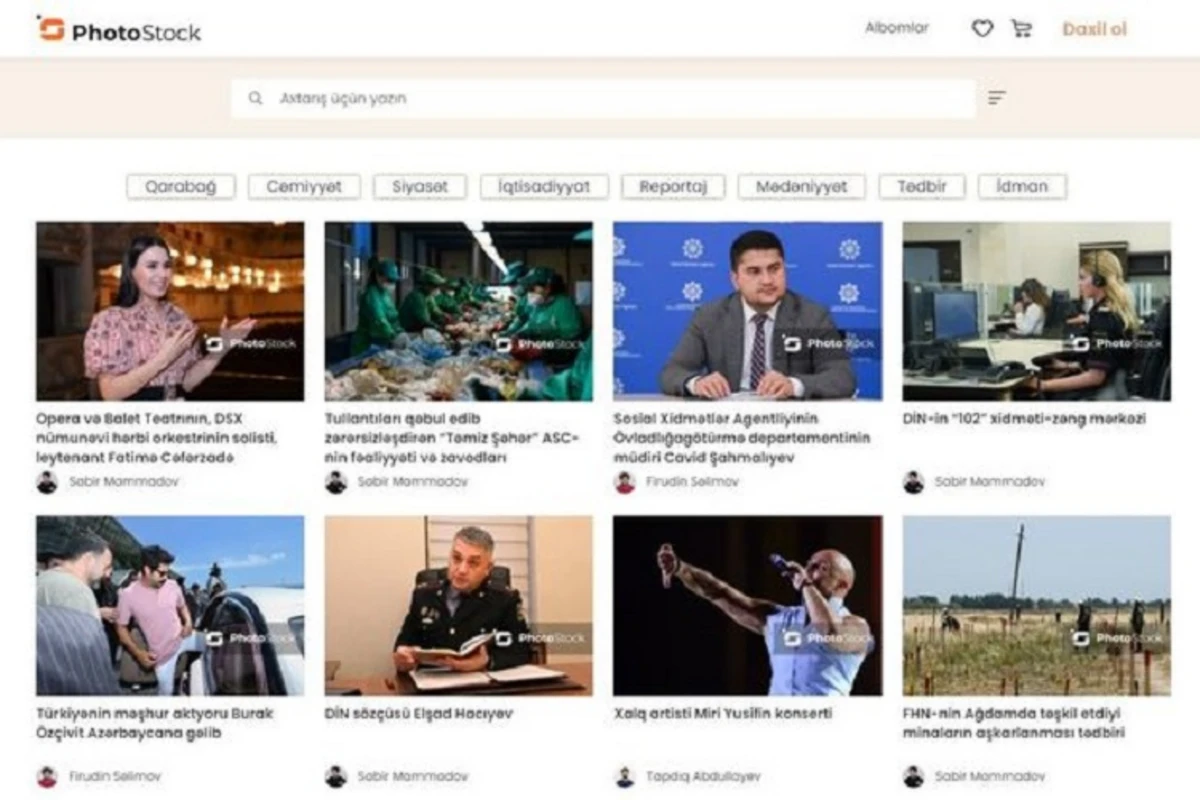
Task: Click author avatar under Fatimə Cəfərzadə photo
Action: (x=47, y=482)
